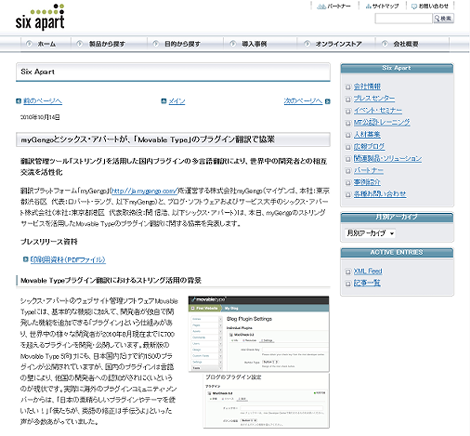Image resolution: width=470 pixels, height=436 pixels.
Task: Click the 検索 search button
Action: [443, 18]
